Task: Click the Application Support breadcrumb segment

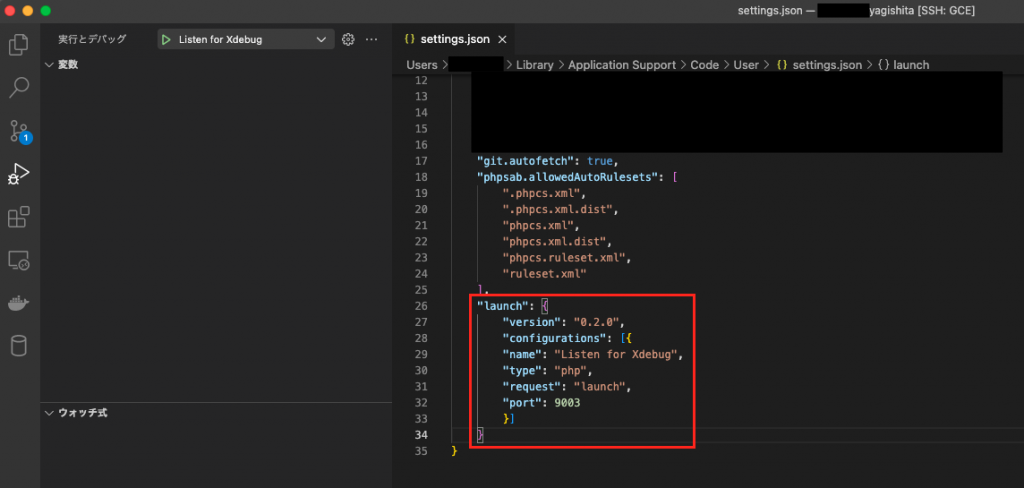Action: [620, 64]
